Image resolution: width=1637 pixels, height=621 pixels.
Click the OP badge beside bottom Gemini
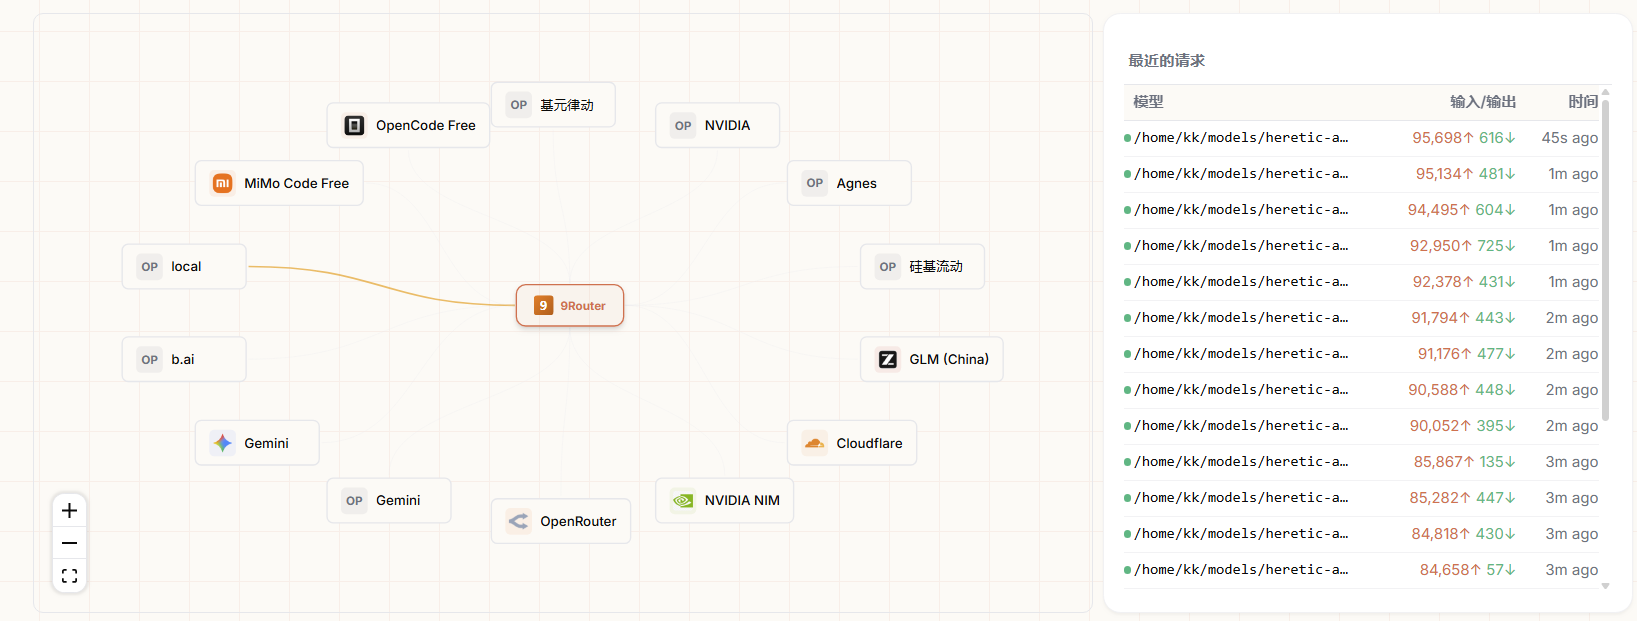click(354, 500)
